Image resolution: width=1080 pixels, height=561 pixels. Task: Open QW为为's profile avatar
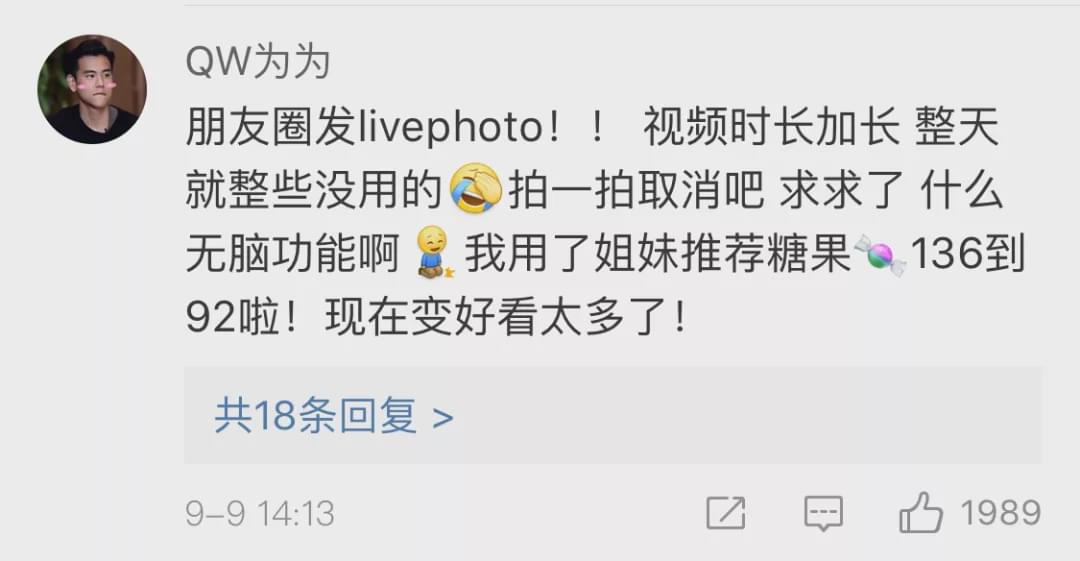point(92,89)
